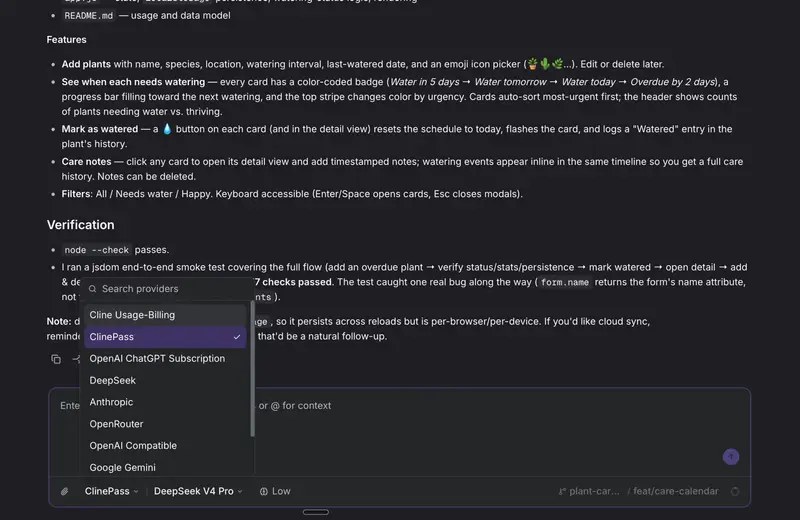Click the "Overdue by 2 days" italic text
Viewport: 800px width, 520px height.
[x=672, y=82]
